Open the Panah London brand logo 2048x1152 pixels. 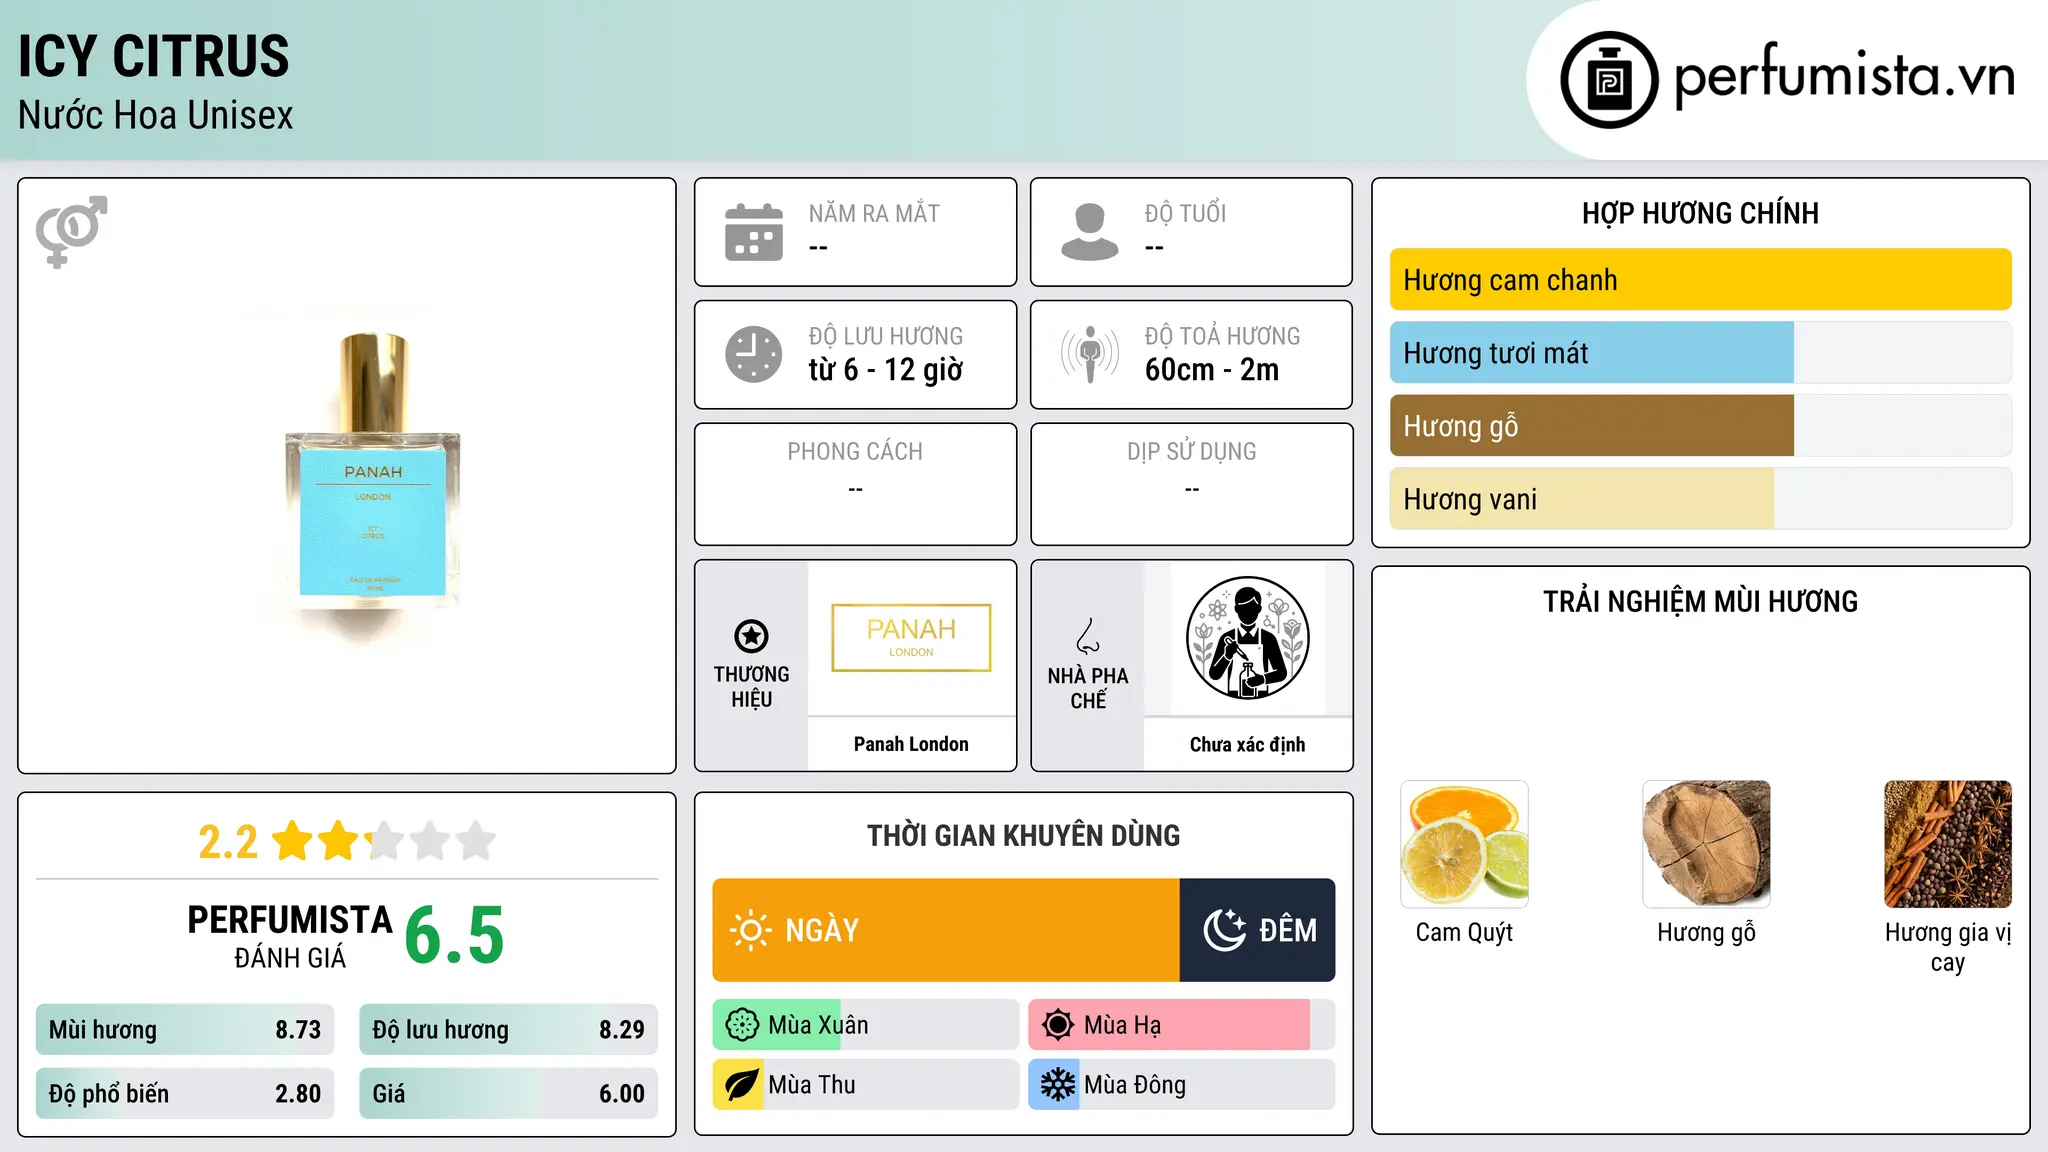[x=911, y=638]
